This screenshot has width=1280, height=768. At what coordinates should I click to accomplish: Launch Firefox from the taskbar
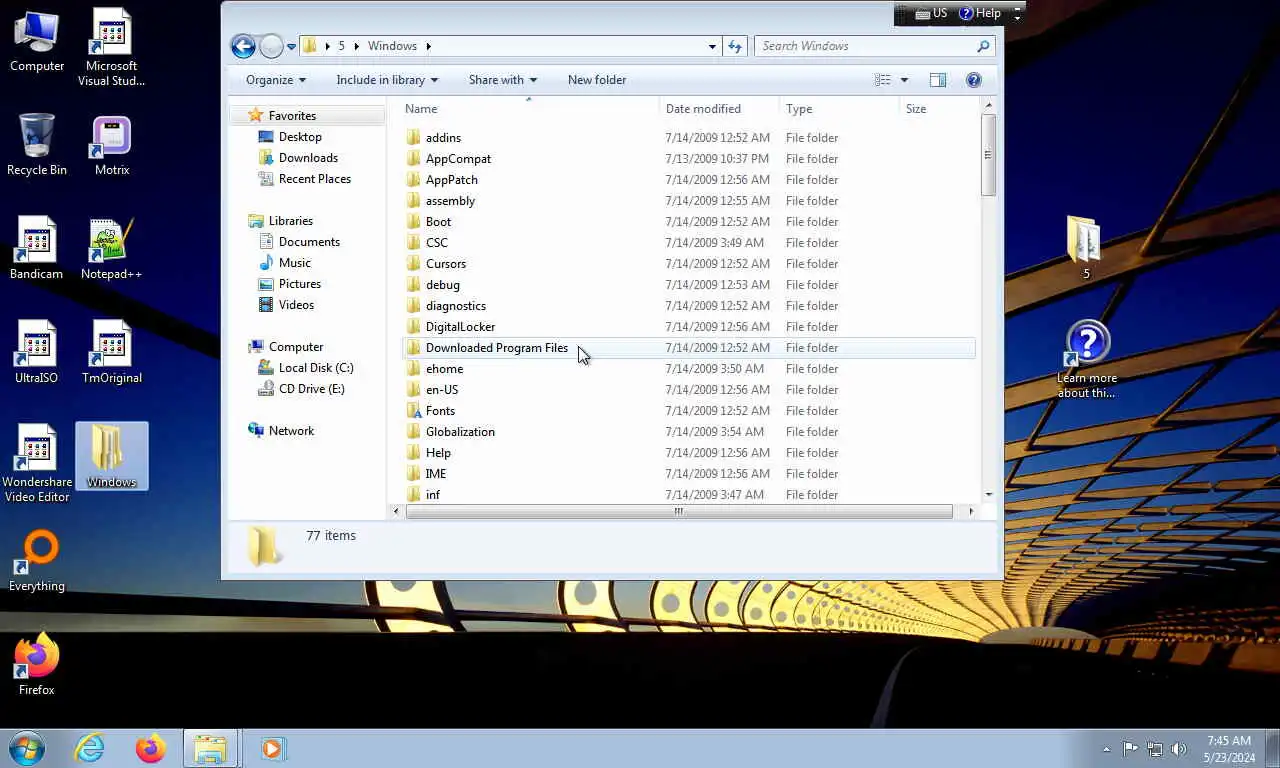[x=151, y=748]
